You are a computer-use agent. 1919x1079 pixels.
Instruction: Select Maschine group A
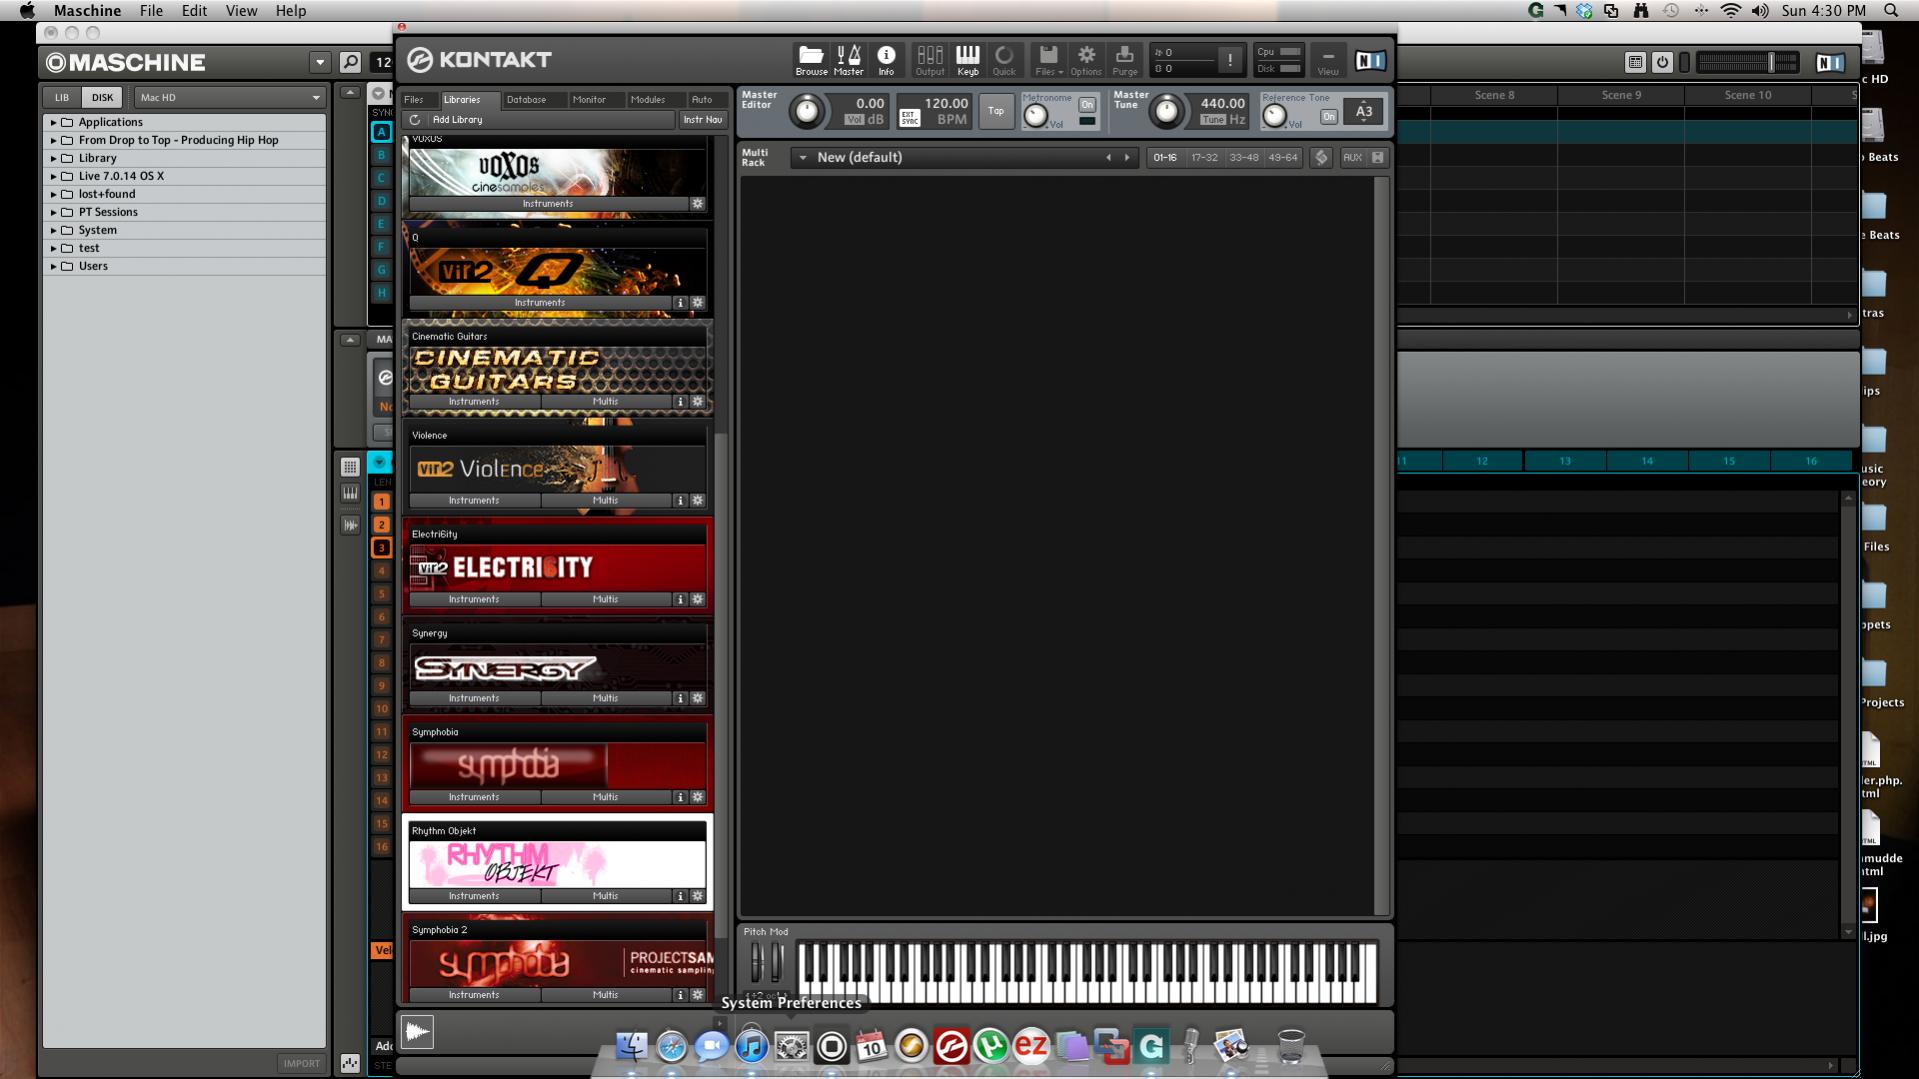[381, 132]
